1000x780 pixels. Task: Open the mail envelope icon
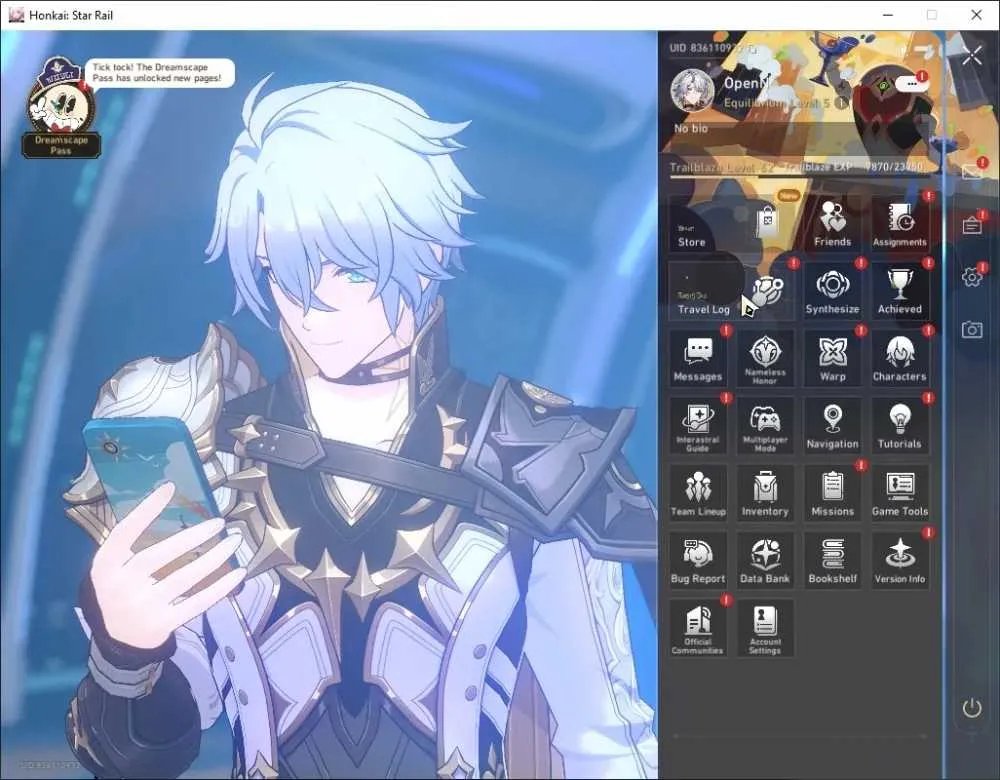(x=972, y=171)
